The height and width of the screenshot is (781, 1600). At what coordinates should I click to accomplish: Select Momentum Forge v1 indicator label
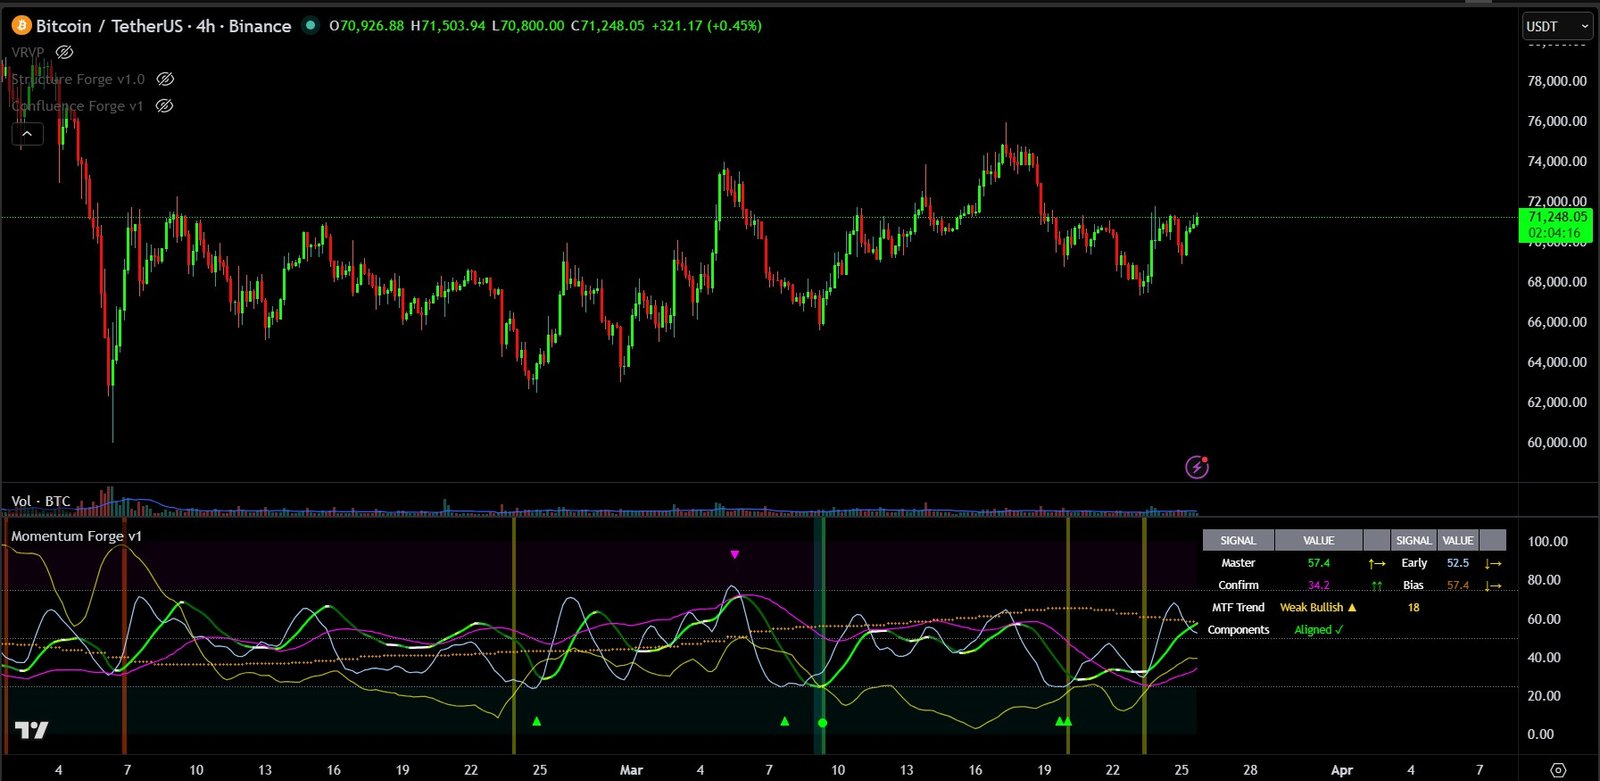(x=76, y=536)
